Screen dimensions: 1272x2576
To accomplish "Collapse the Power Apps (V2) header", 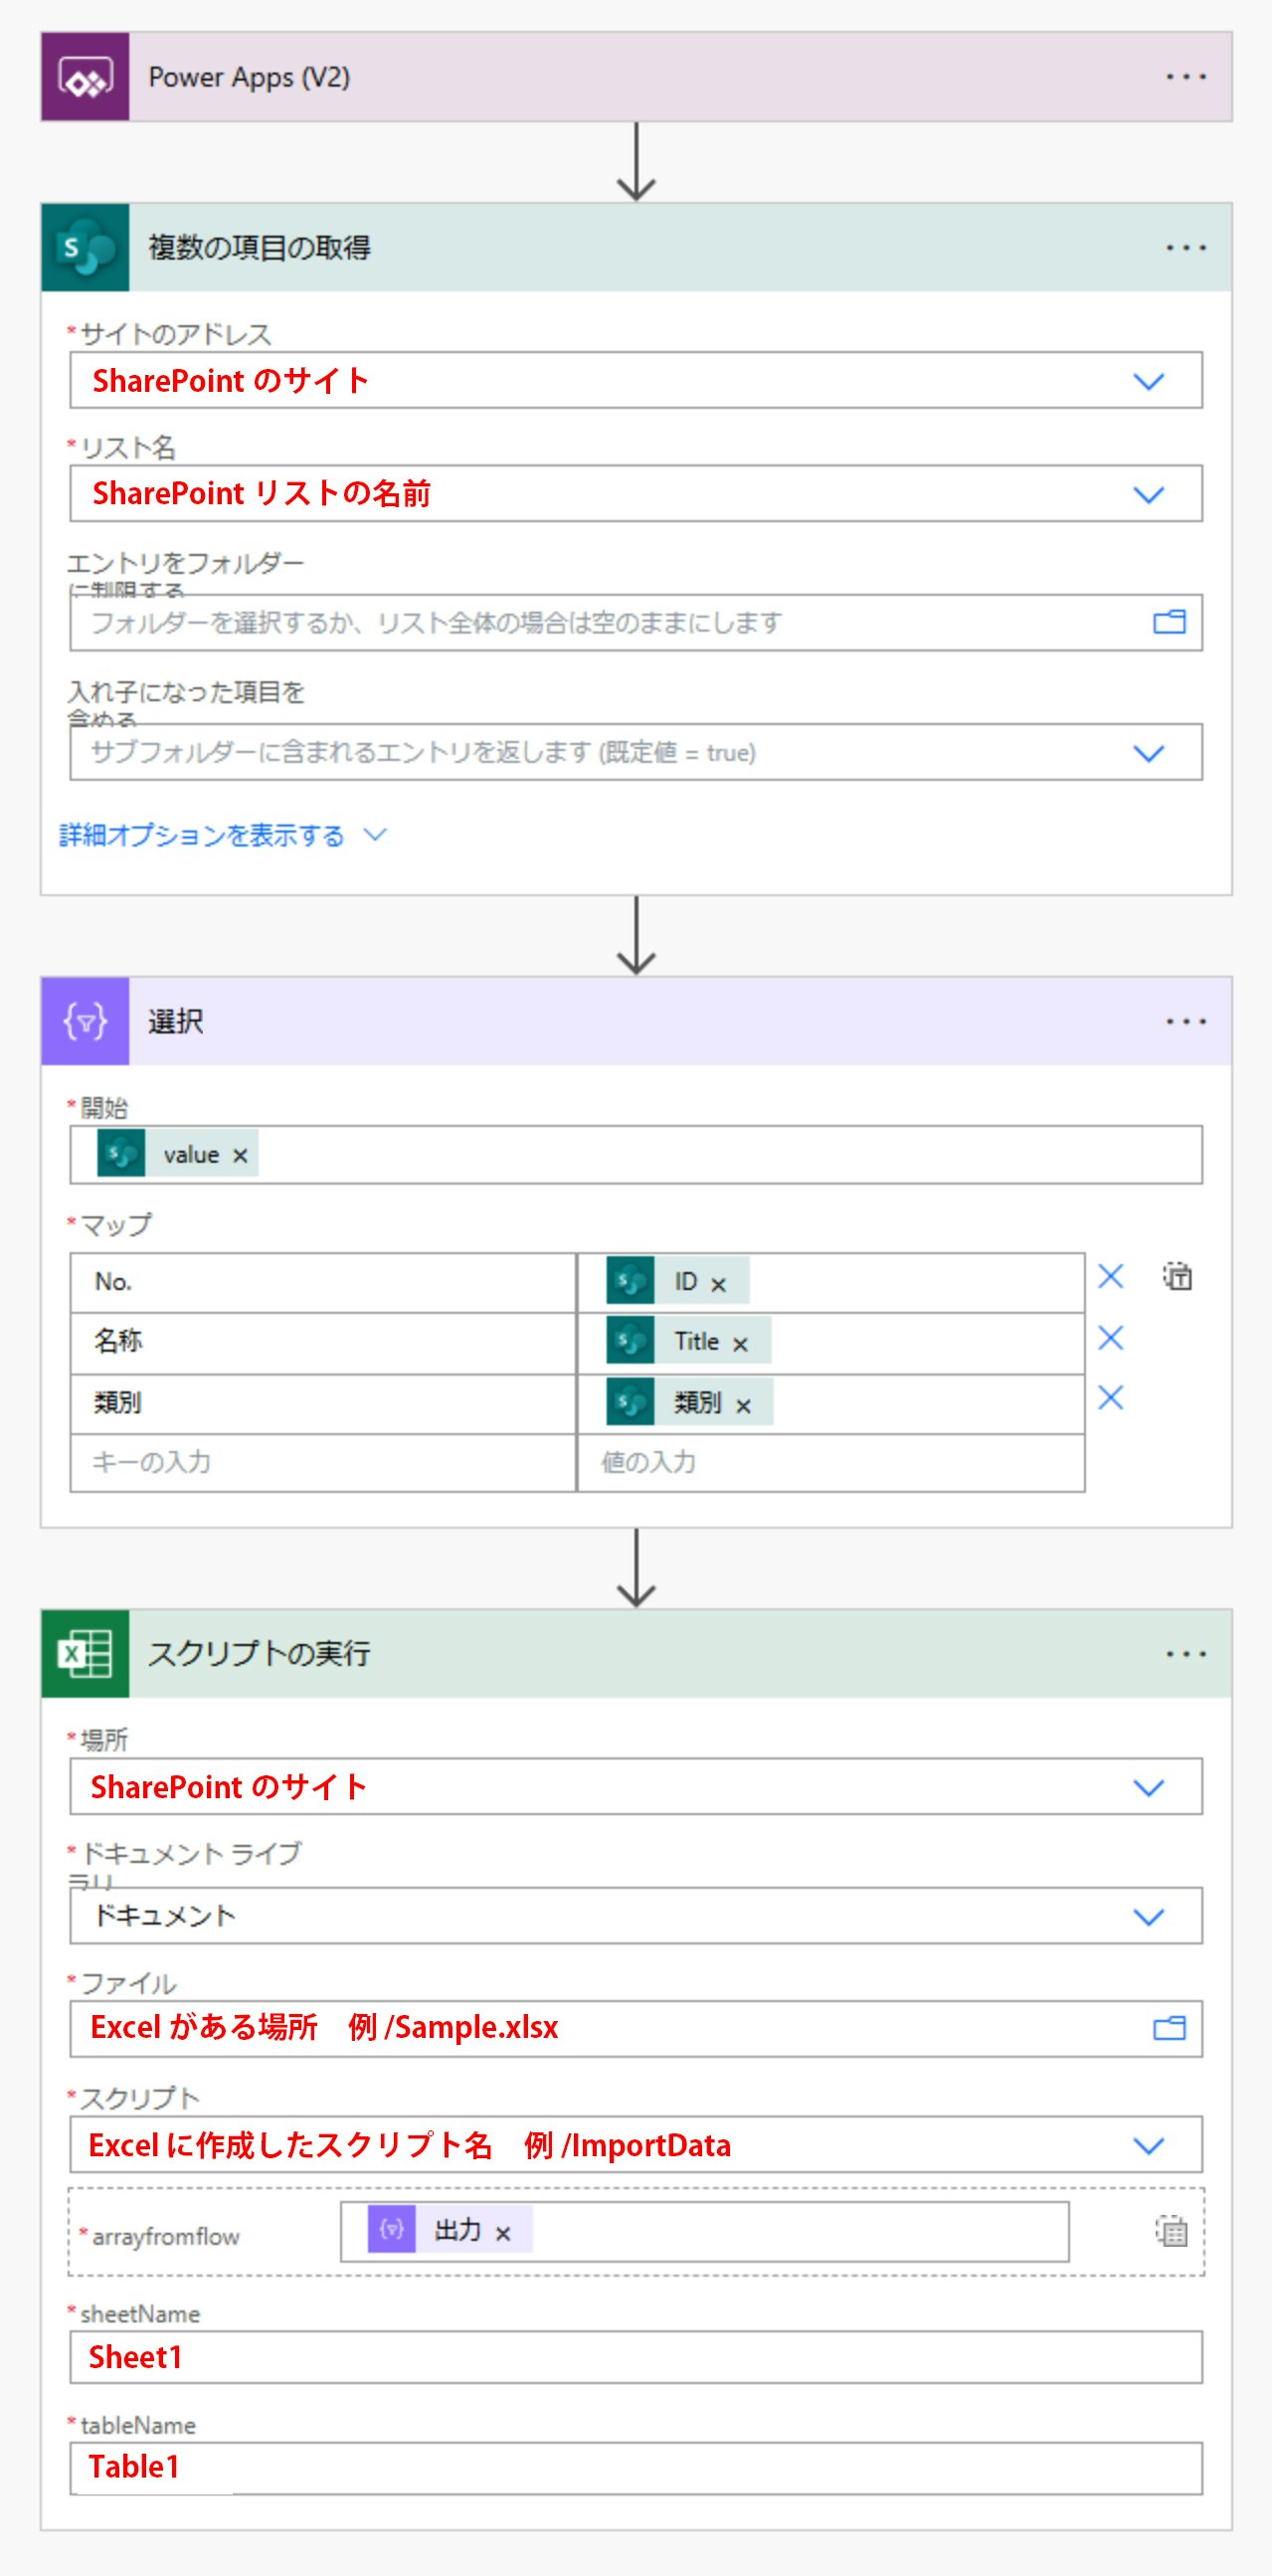I will (x=636, y=77).
